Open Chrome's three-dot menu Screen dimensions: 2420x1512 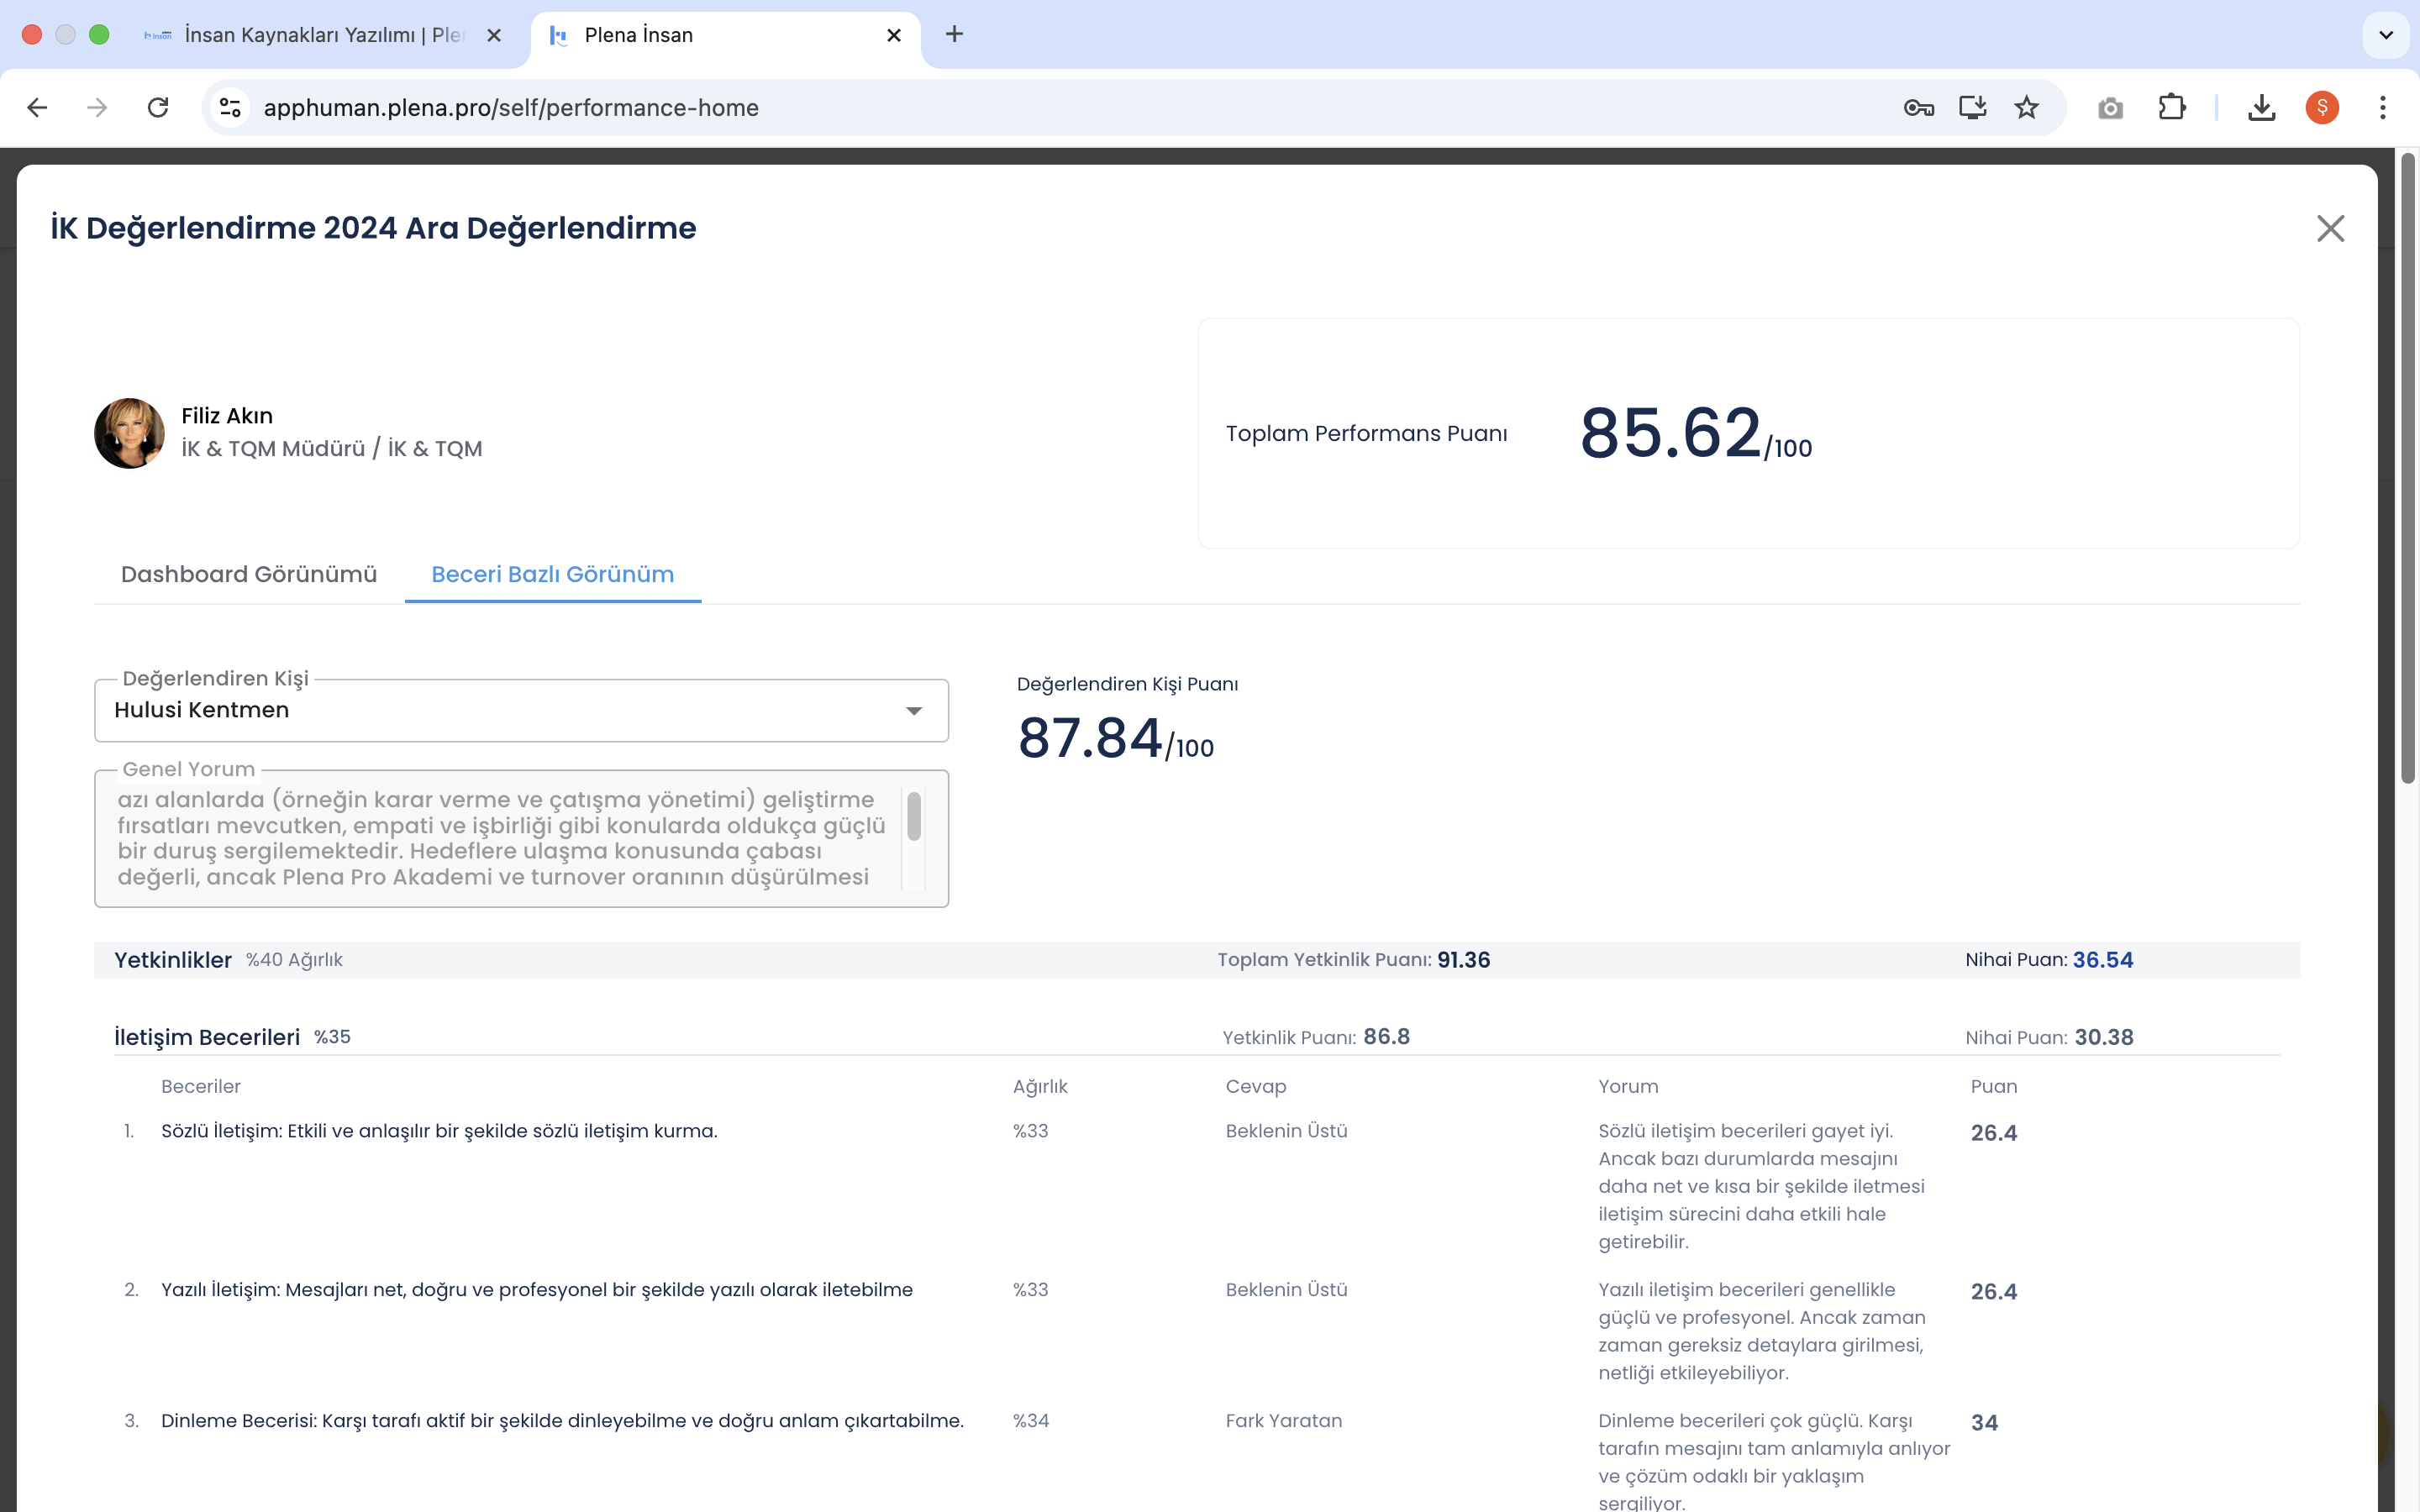tap(2382, 108)
